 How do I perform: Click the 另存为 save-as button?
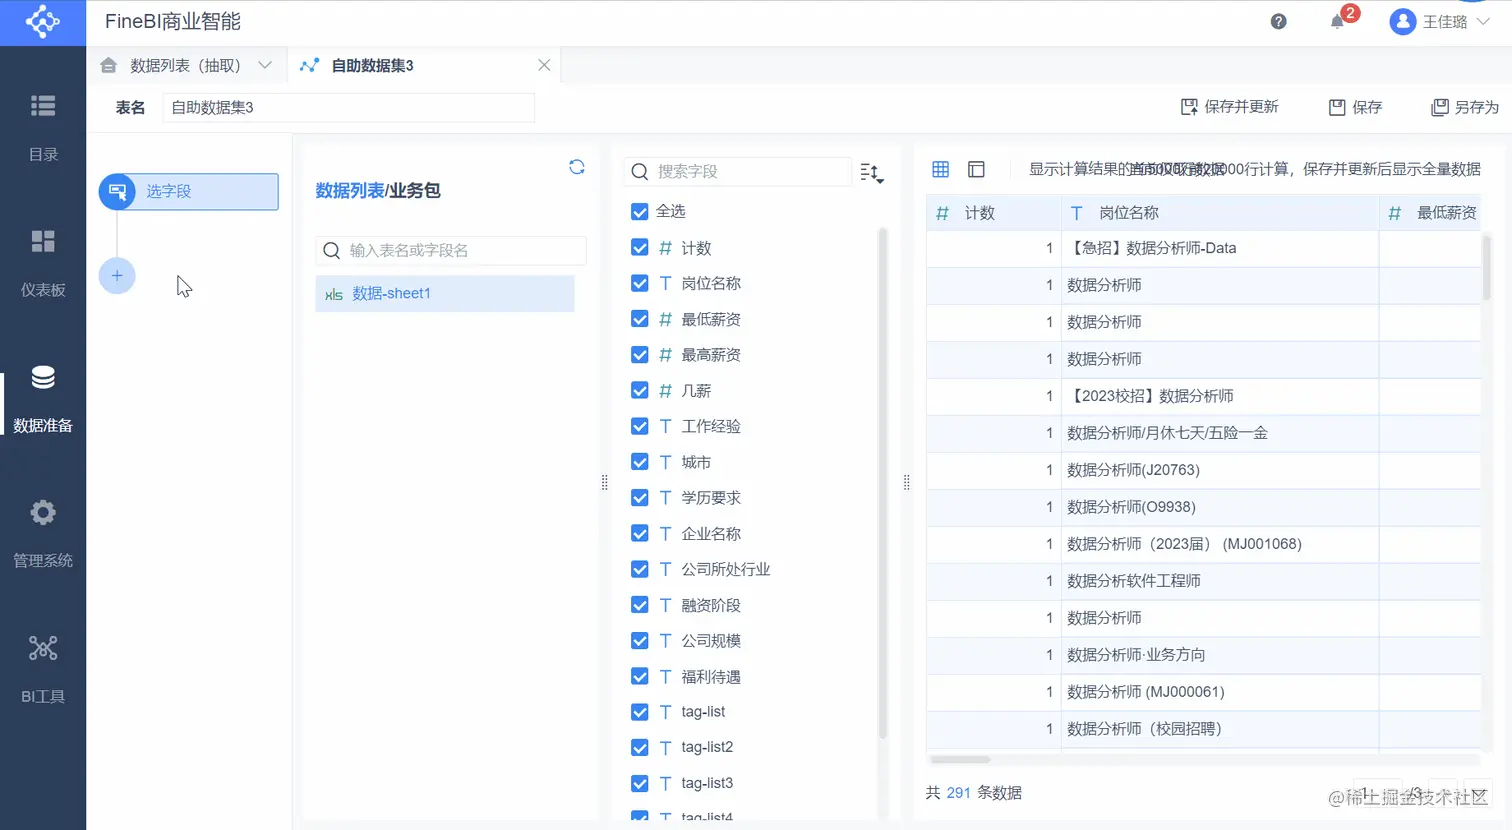pos(1465,107)
